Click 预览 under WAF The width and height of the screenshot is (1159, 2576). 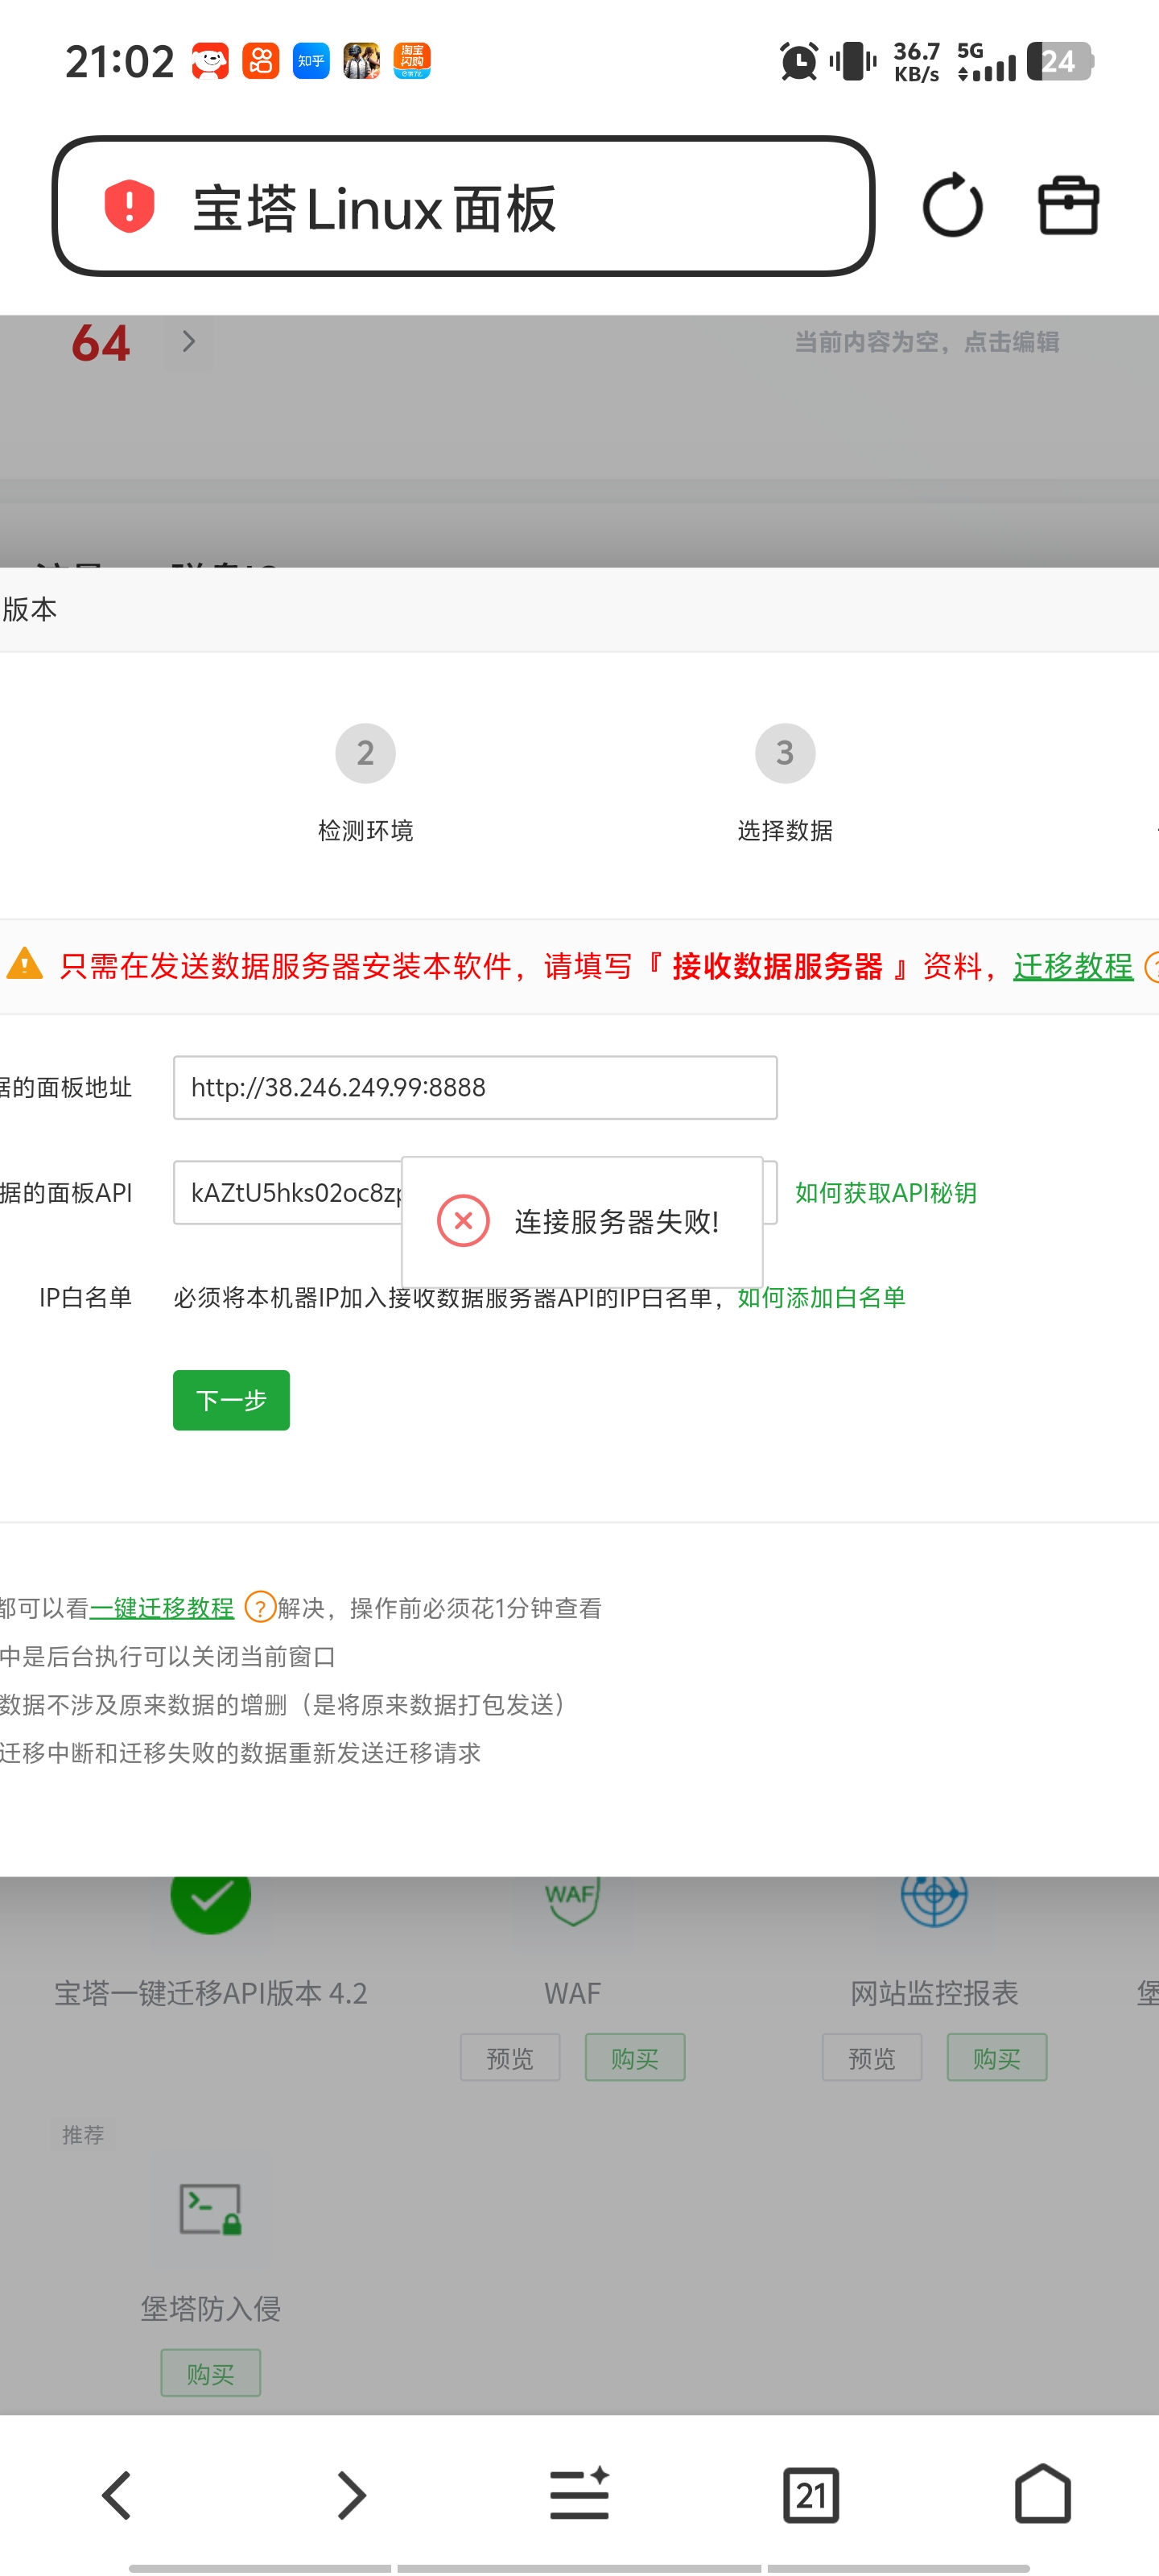click(510, 2058)
